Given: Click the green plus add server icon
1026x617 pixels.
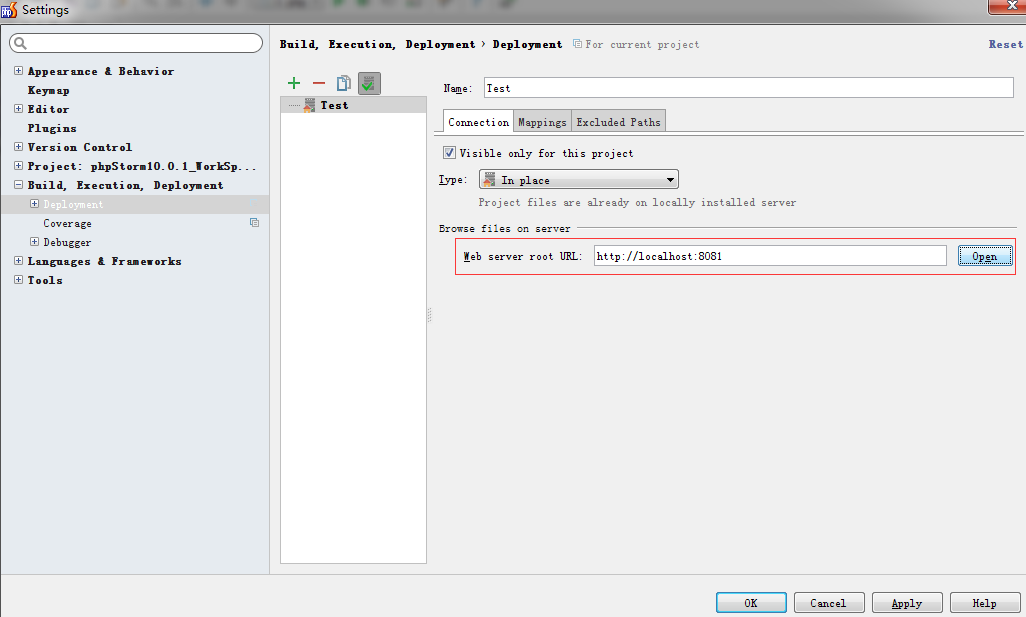Looking at the screenshot, I should coord(294,83).
